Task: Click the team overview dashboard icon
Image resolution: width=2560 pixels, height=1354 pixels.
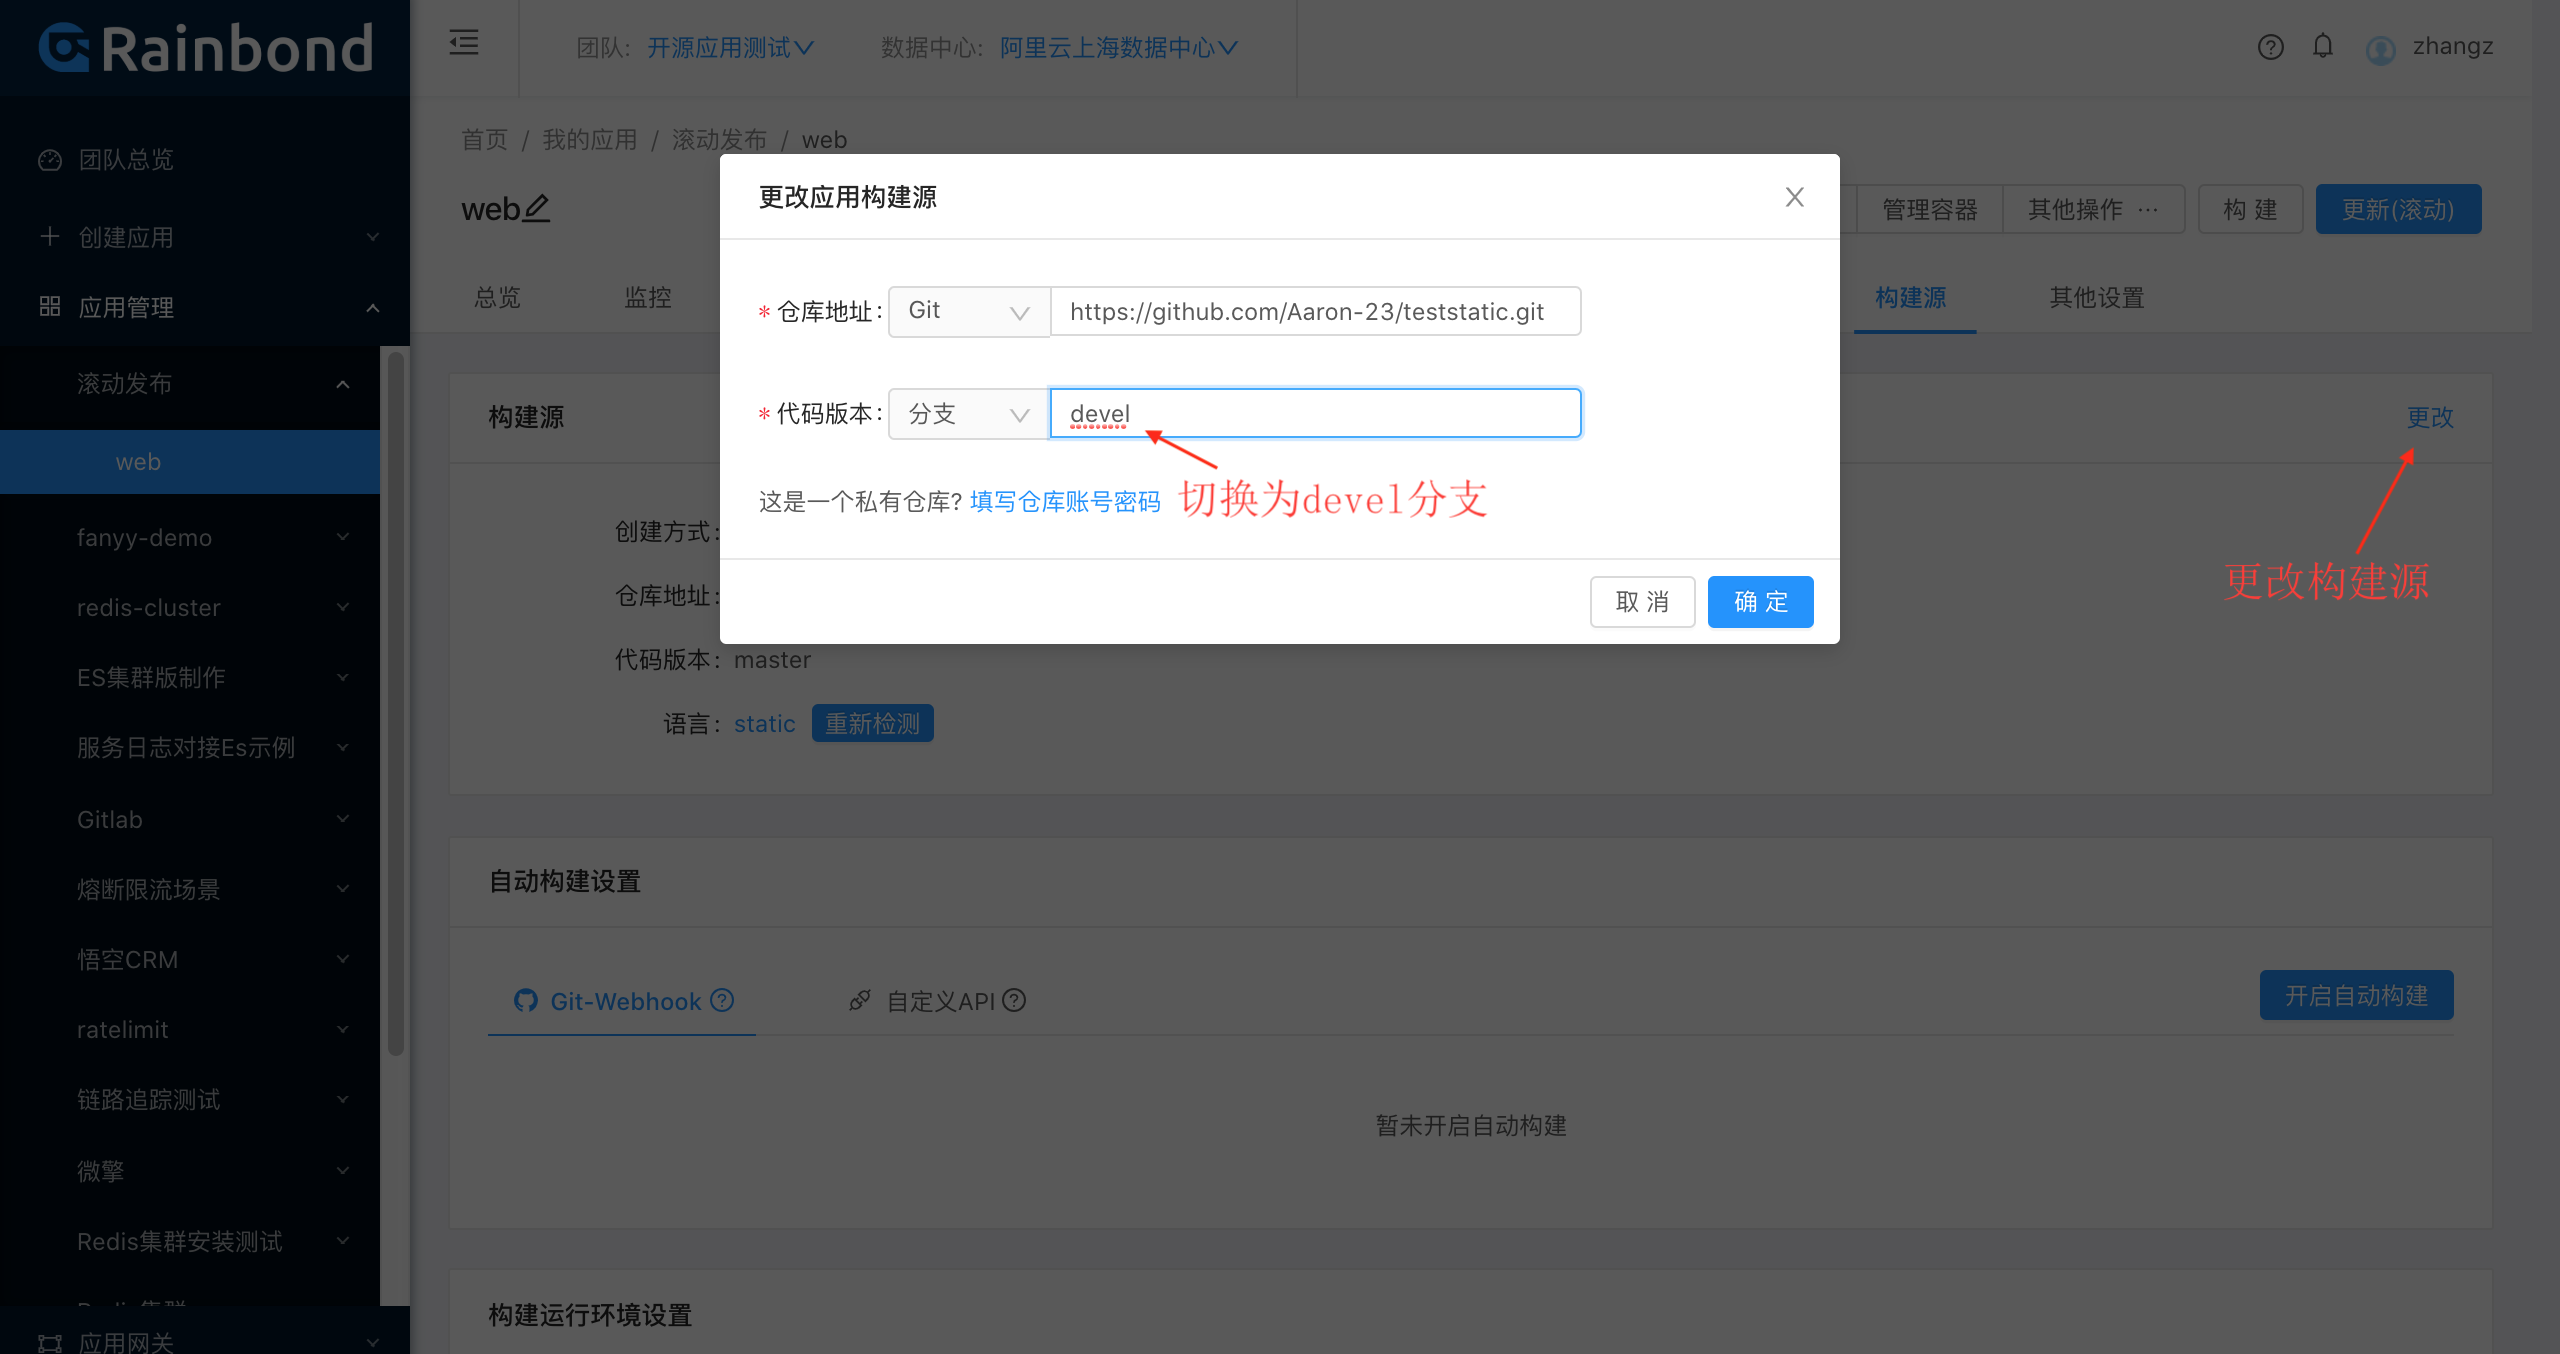Action: [50, 160]
